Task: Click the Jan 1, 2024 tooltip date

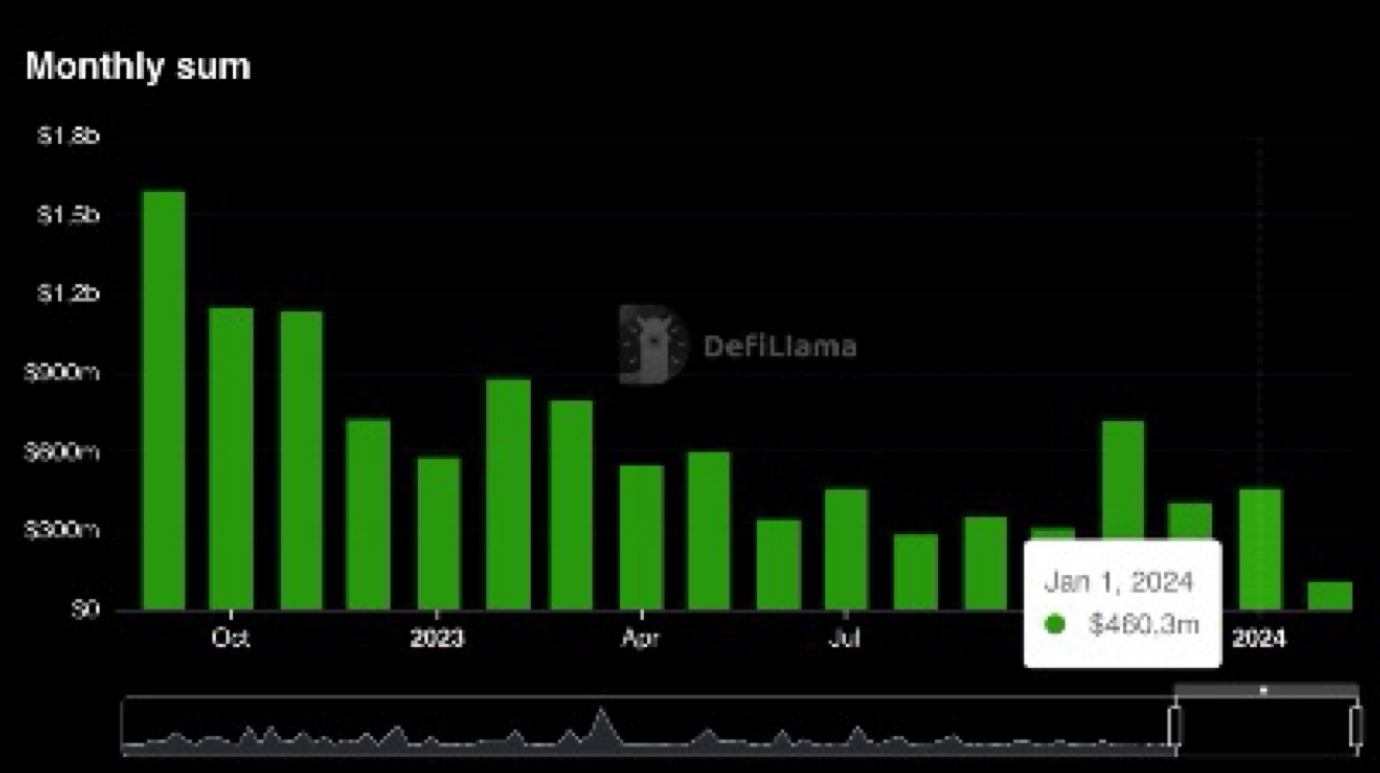Action: click(1118, 582)
